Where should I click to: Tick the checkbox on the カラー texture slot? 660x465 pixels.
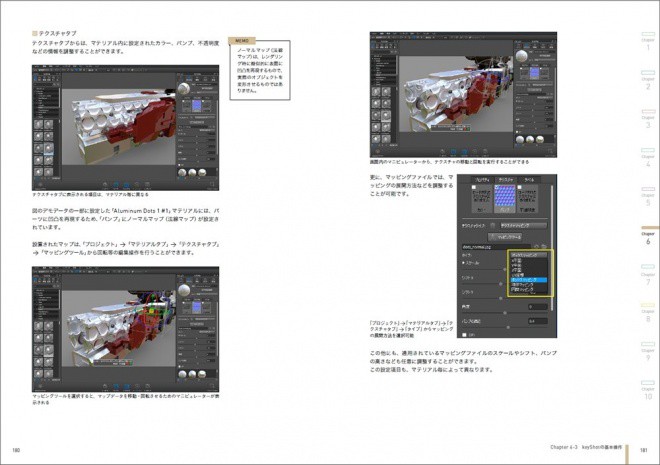(474, 187)
